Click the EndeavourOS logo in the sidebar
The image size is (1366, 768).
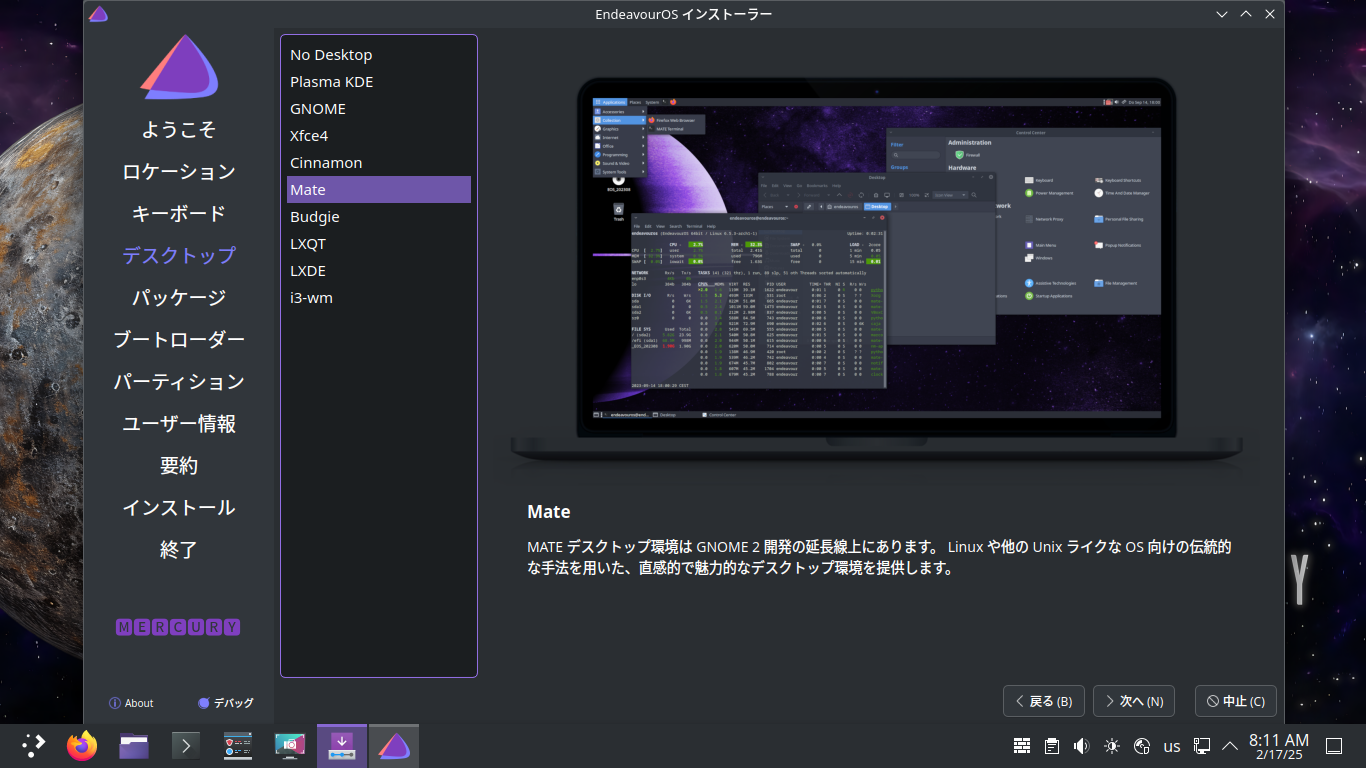tap(179, 68)
